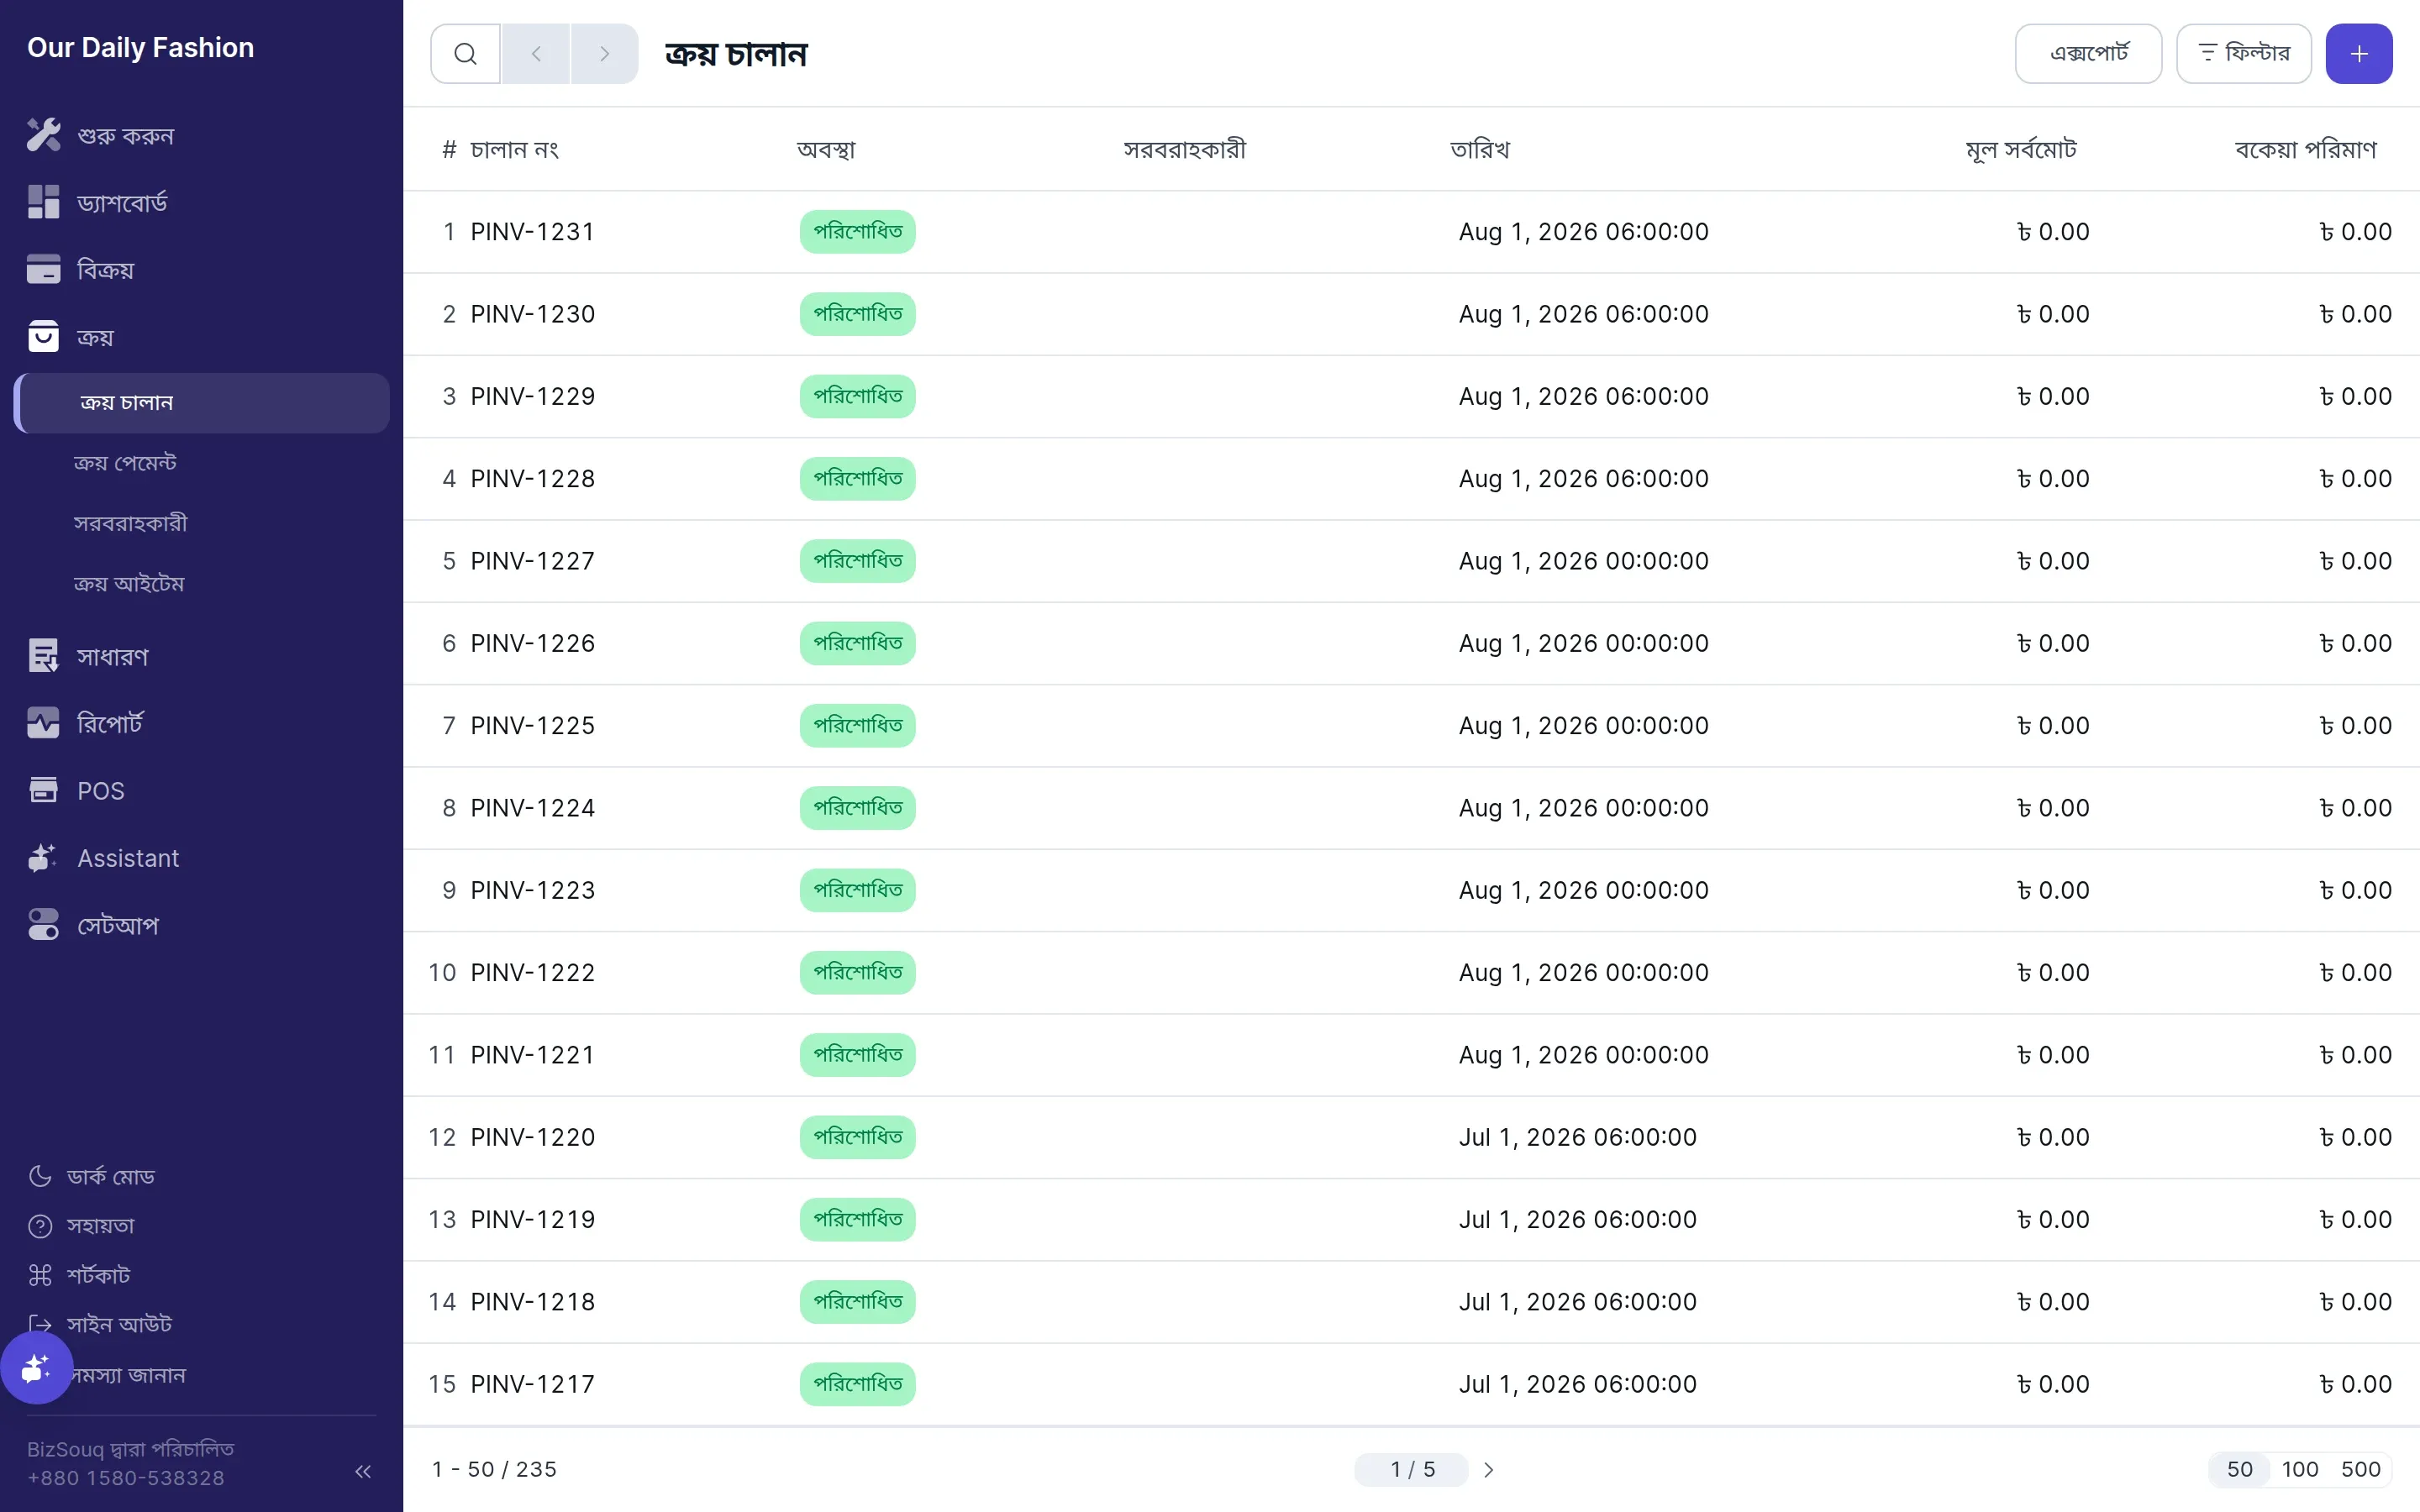Click the blue plus button to add invoice

click(2359, 54)
